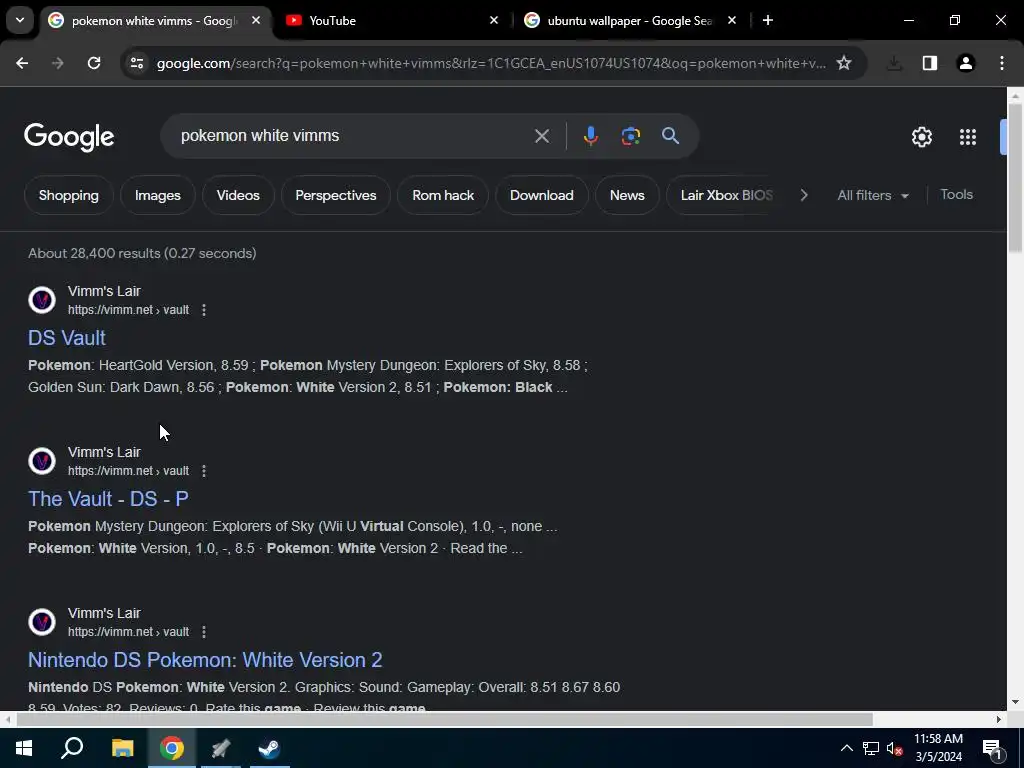Viewport: 1024px width, 768px height.
Task: Open File Explorer from taskbar
Action: coord(122,748)
